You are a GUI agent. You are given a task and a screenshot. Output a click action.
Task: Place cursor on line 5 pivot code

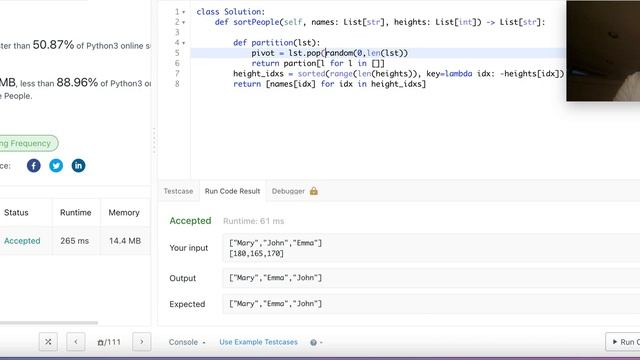coord(329,53)
